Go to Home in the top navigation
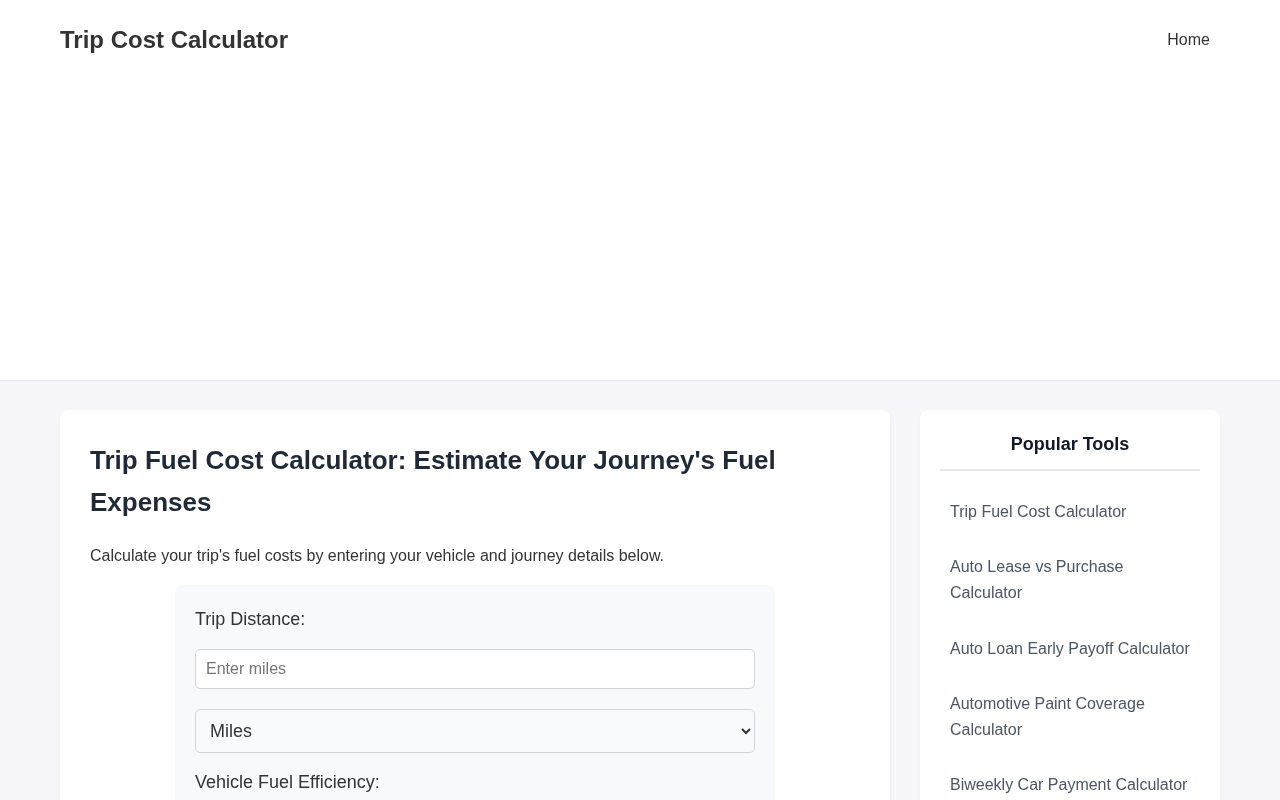1280x800 pixels. 1188,40
